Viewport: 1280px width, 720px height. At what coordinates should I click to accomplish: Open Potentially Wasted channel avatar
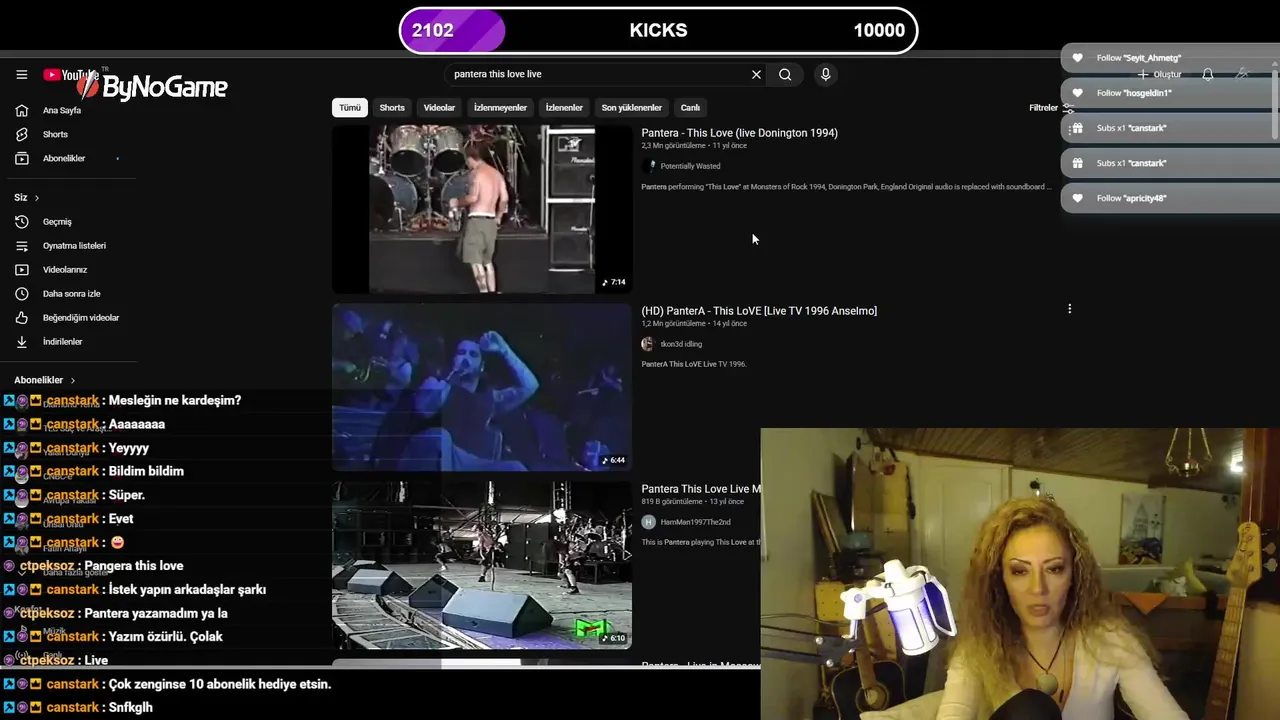(x=649, y=166)
